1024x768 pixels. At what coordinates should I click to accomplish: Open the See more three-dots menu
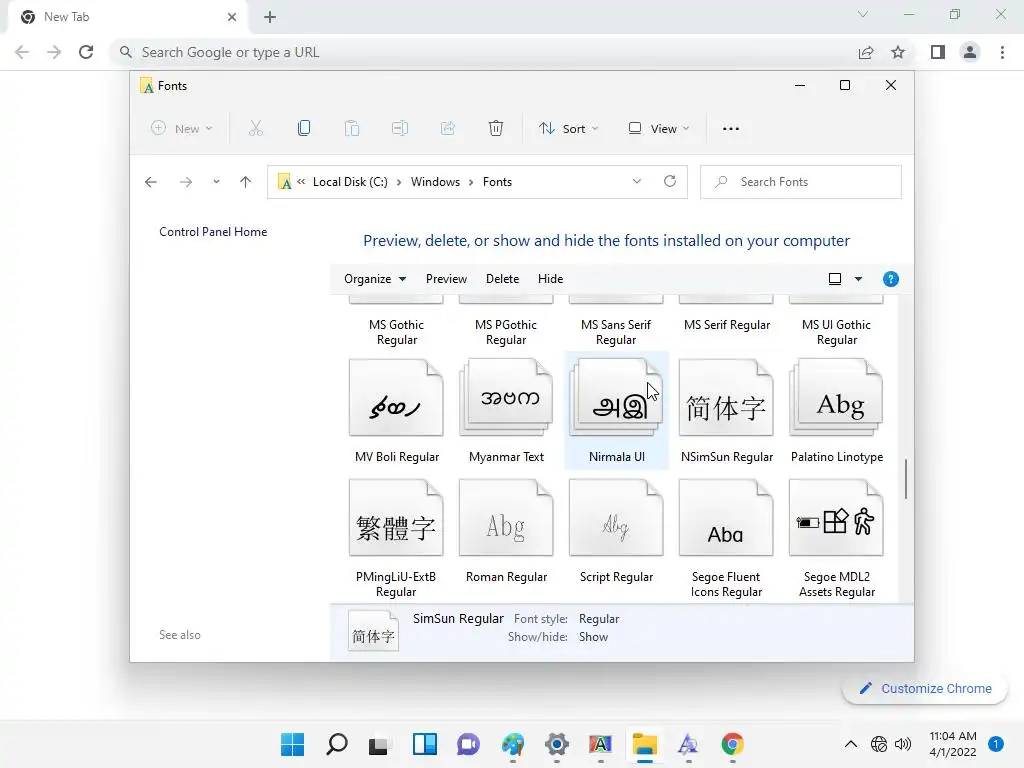point(731,129)
